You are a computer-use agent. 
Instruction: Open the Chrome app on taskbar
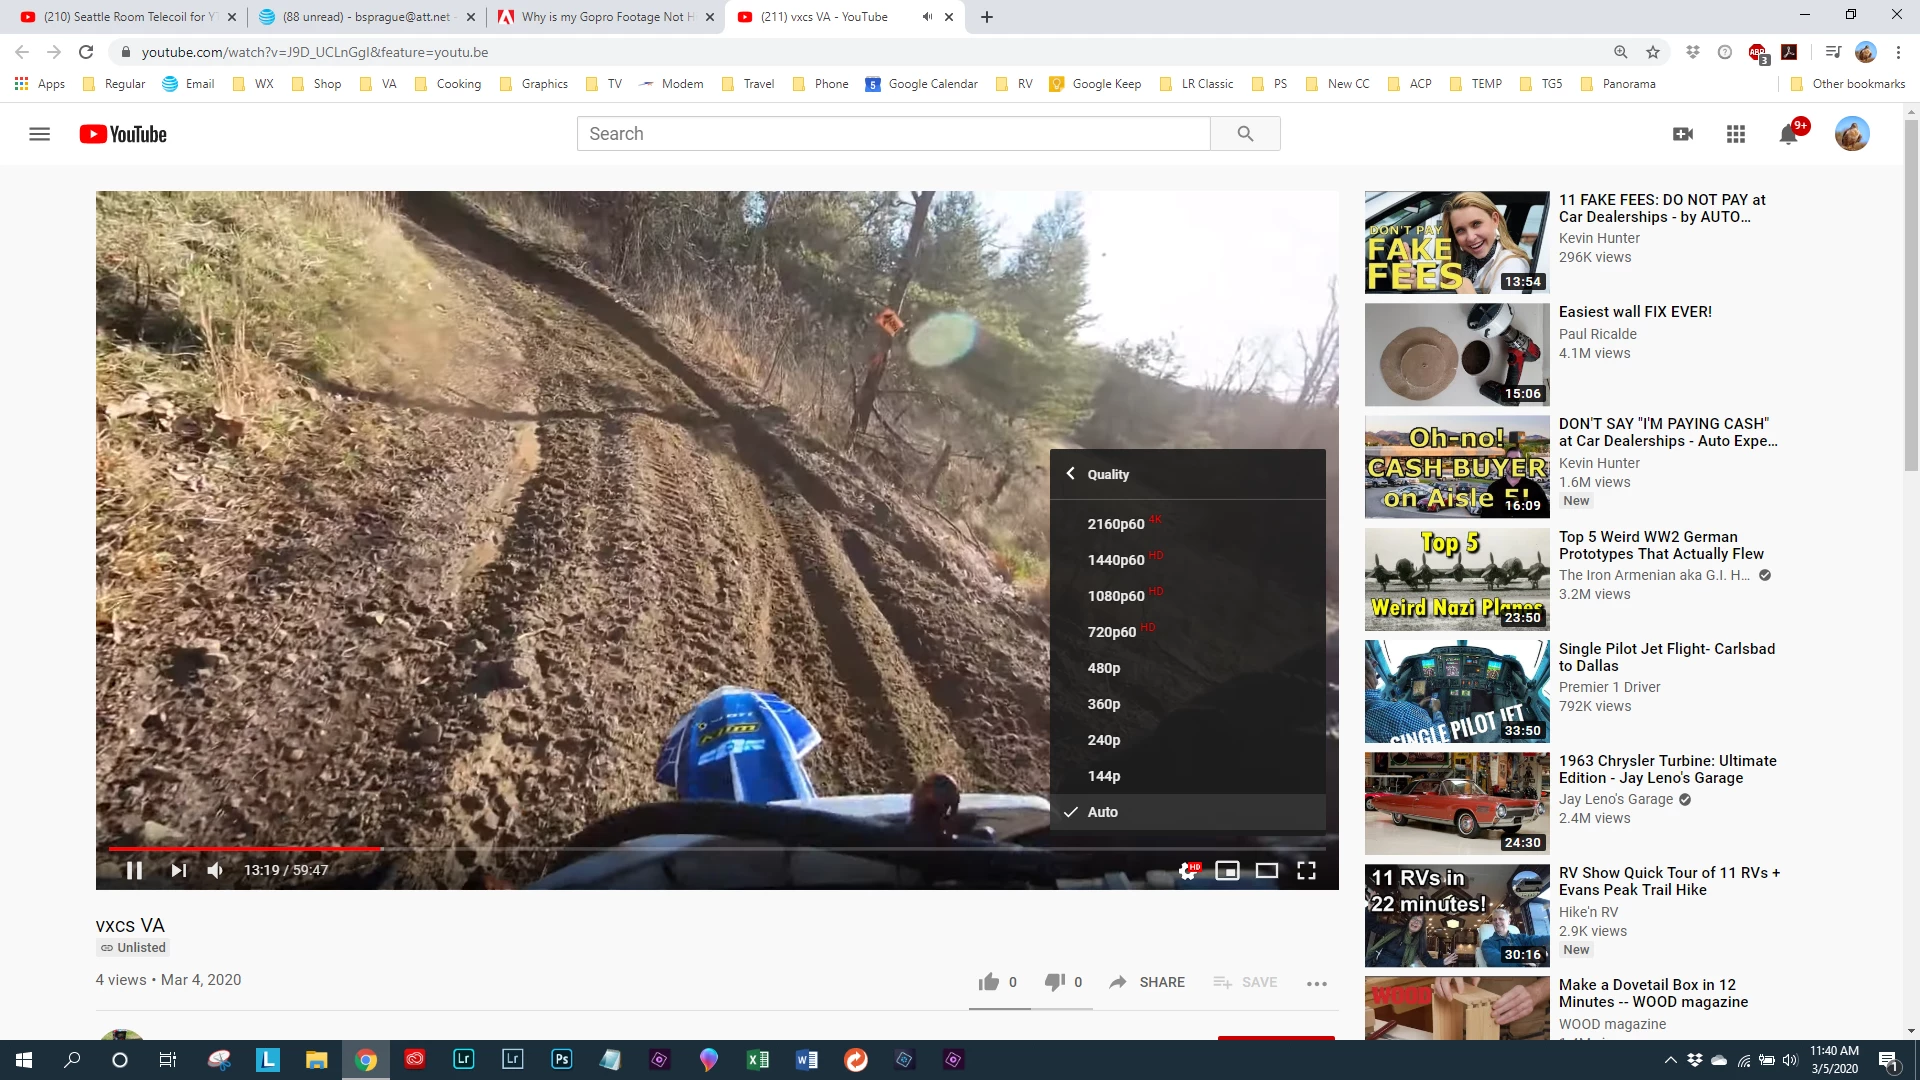pos(366,1060)
